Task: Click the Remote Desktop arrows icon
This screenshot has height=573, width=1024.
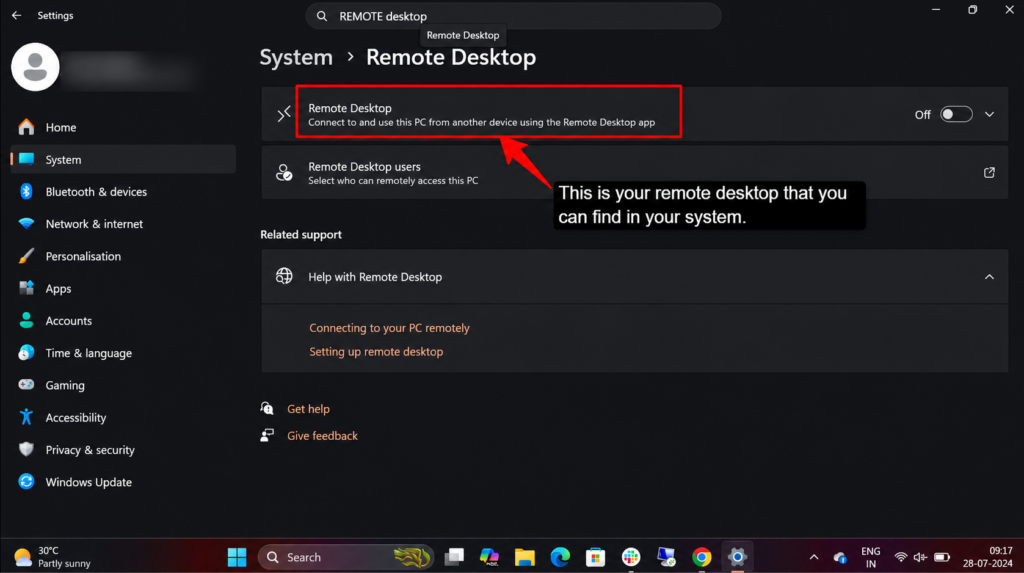Action: coord(283,114)
